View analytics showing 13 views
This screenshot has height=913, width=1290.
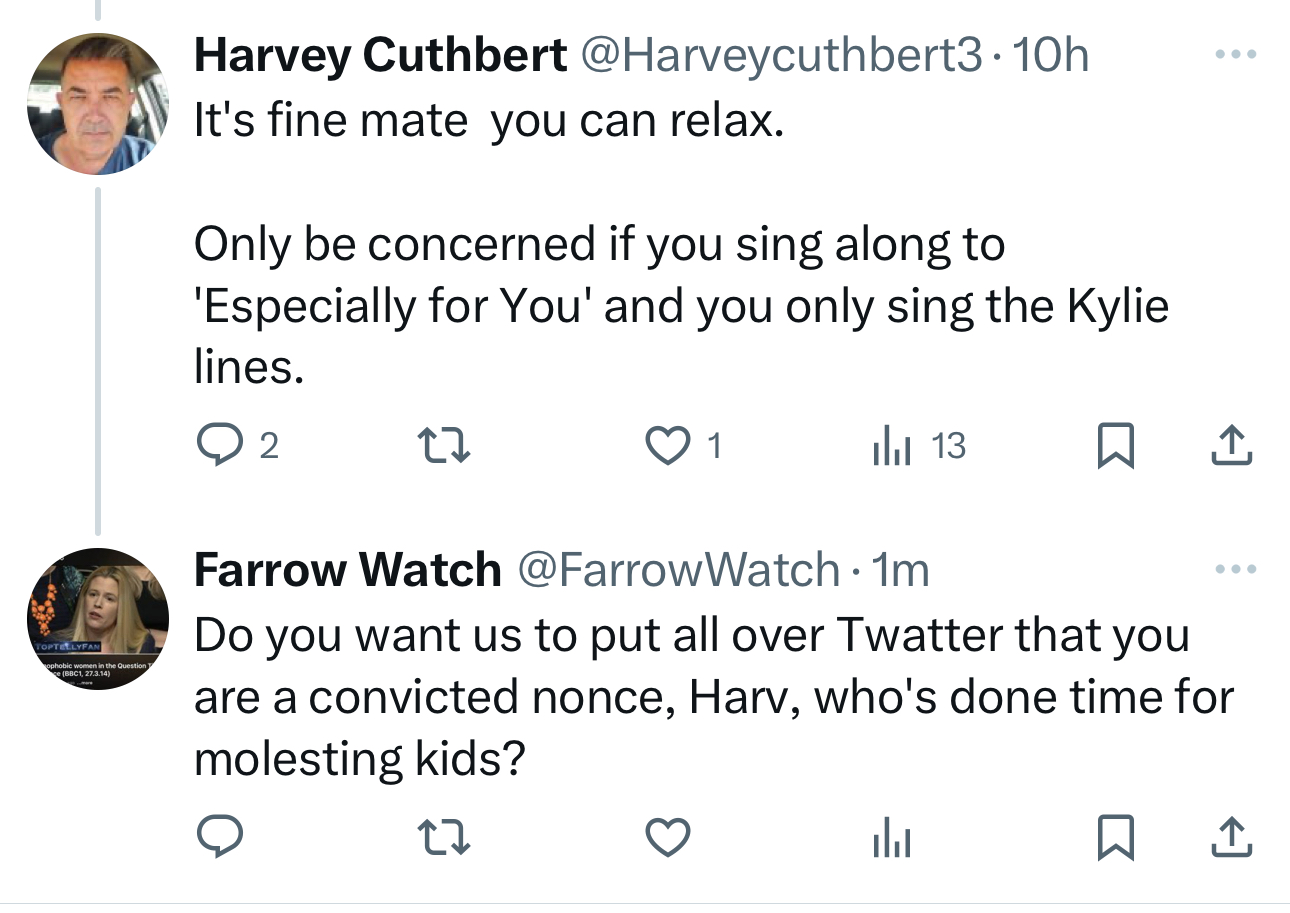[x=892, y=446]
